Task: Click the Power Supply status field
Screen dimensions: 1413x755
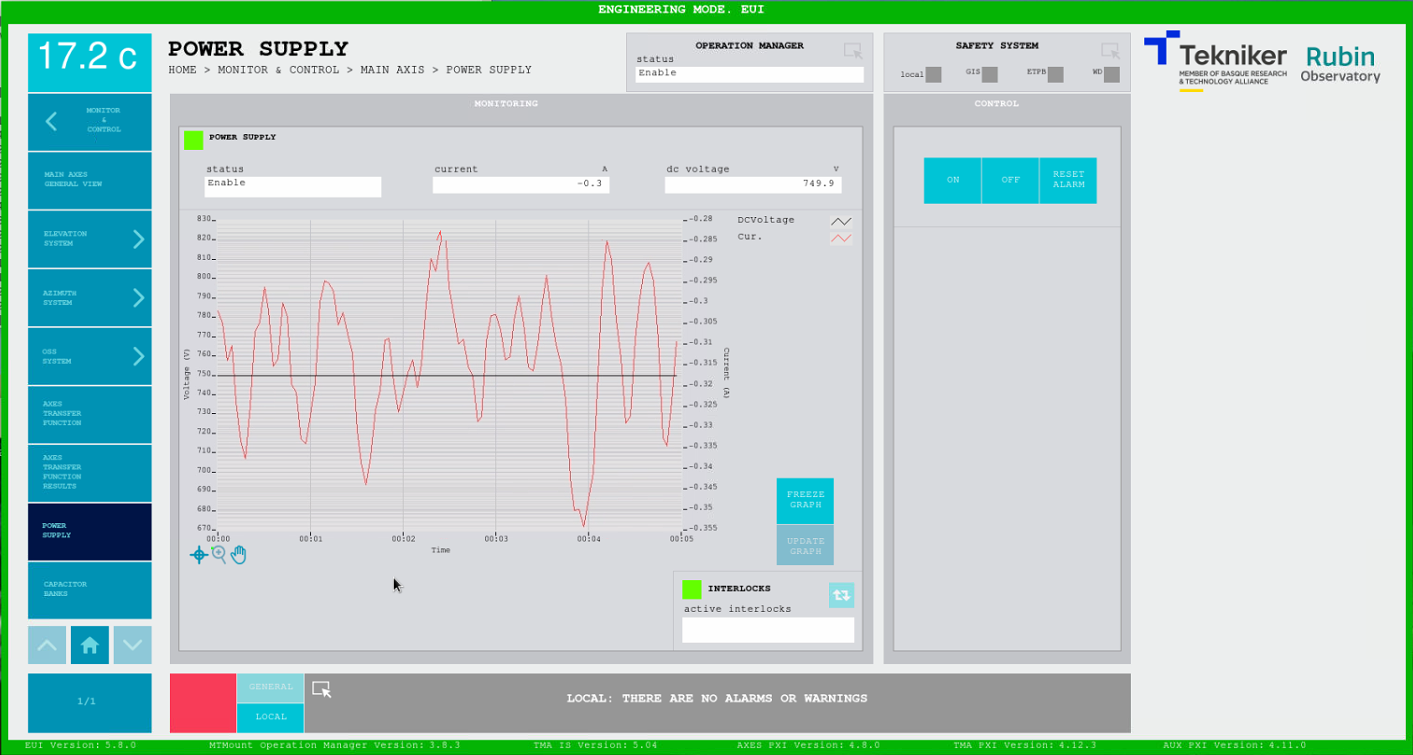Action: pos(293,186)
